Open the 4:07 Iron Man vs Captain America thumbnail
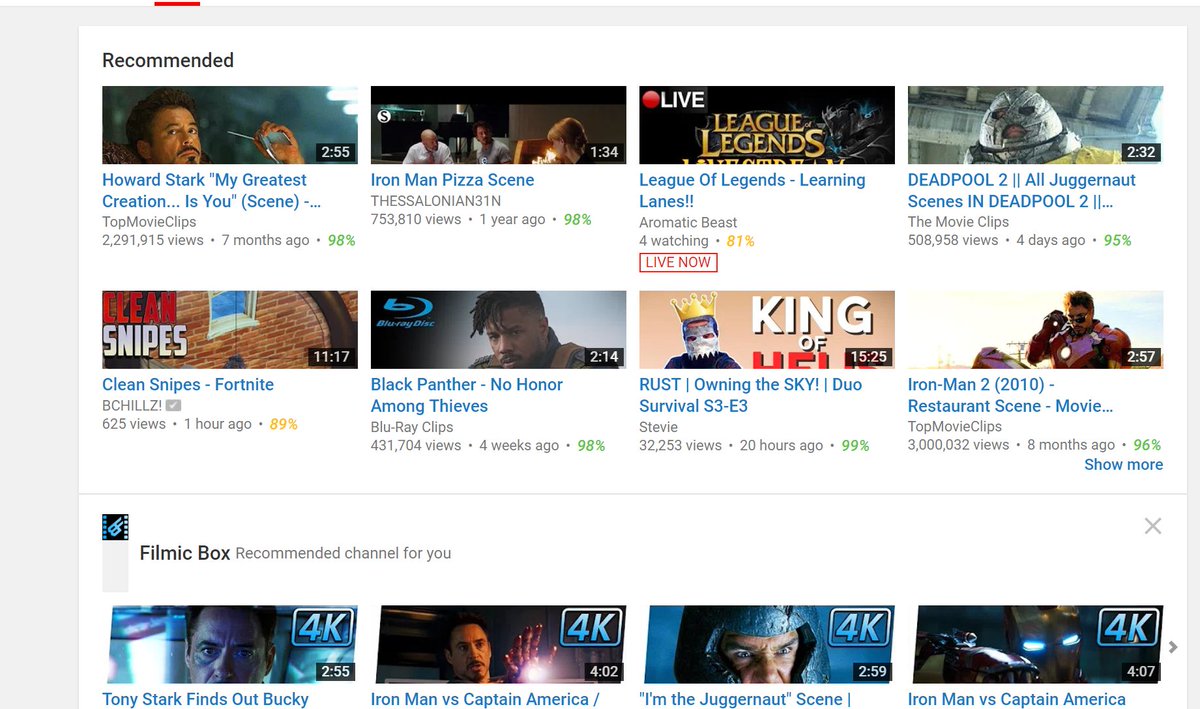Screen dimensions: 1200x709 pyautogui.click(x=1035, y=644)
